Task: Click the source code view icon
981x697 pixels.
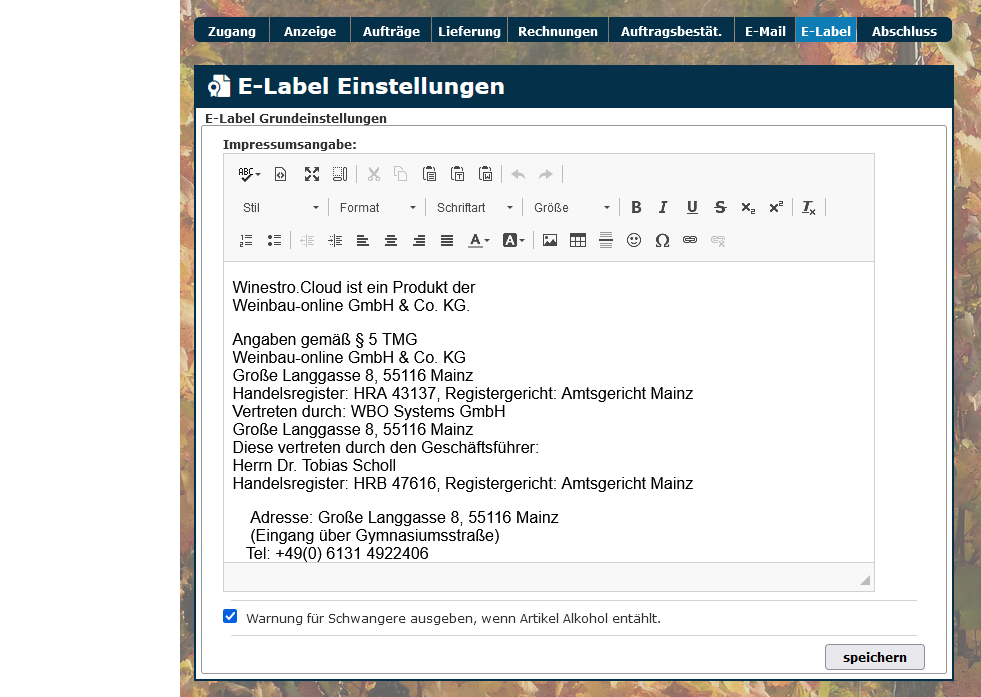Action: [x=280, y=174]
